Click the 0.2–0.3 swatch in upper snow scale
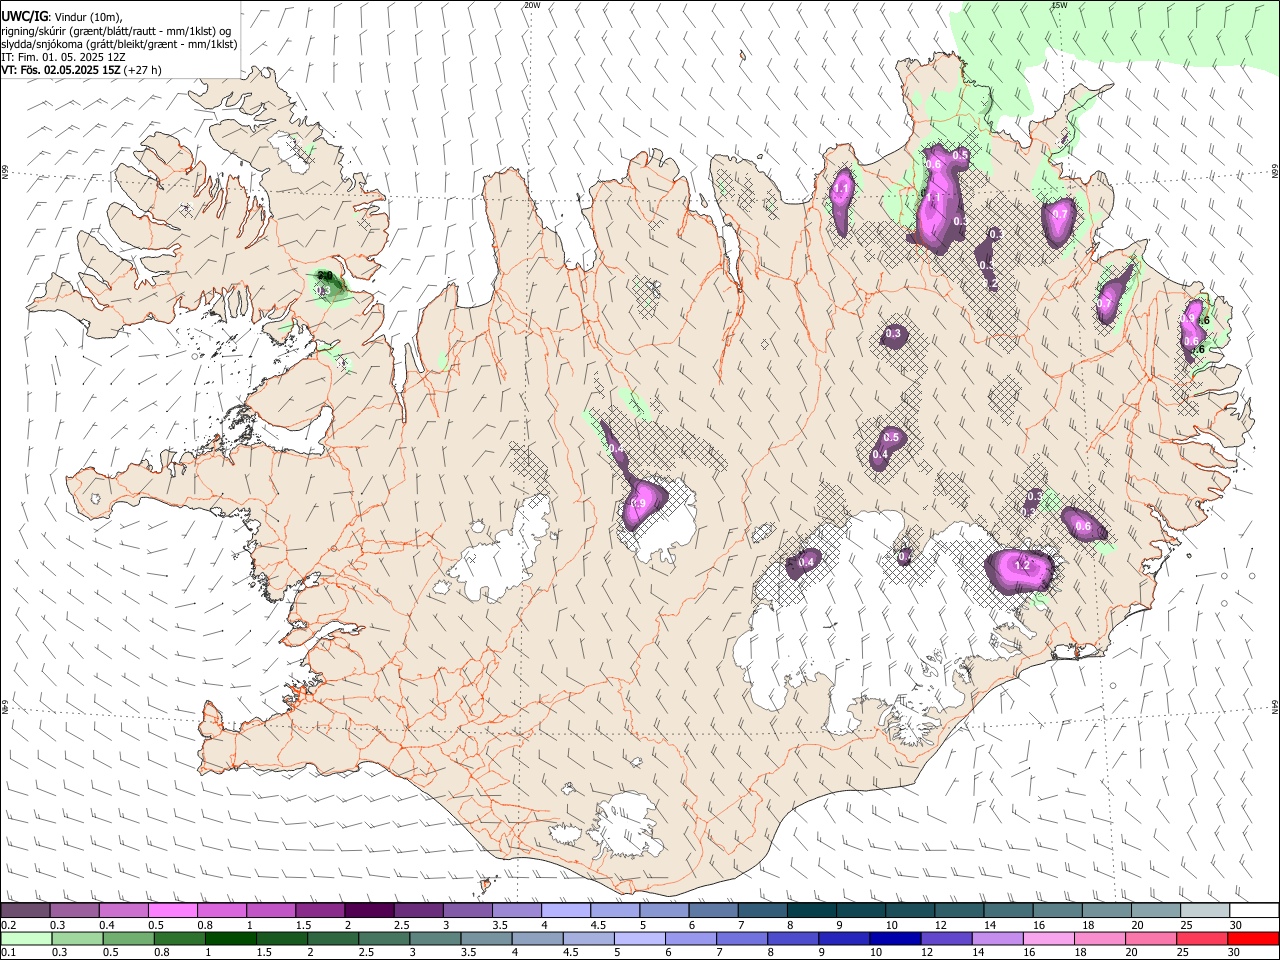1280x960 pixels. tap(25, 910)
